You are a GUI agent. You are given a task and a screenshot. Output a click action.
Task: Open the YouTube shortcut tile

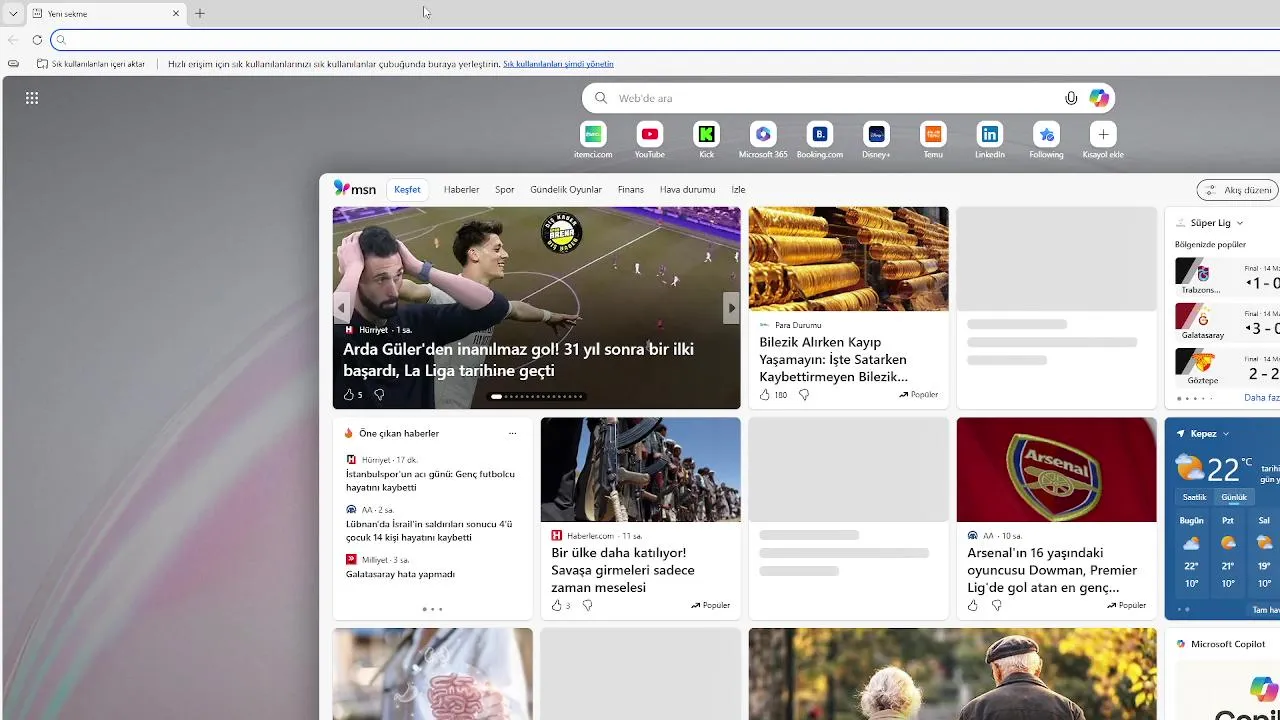pyautogui.click(x=650, y=140)
